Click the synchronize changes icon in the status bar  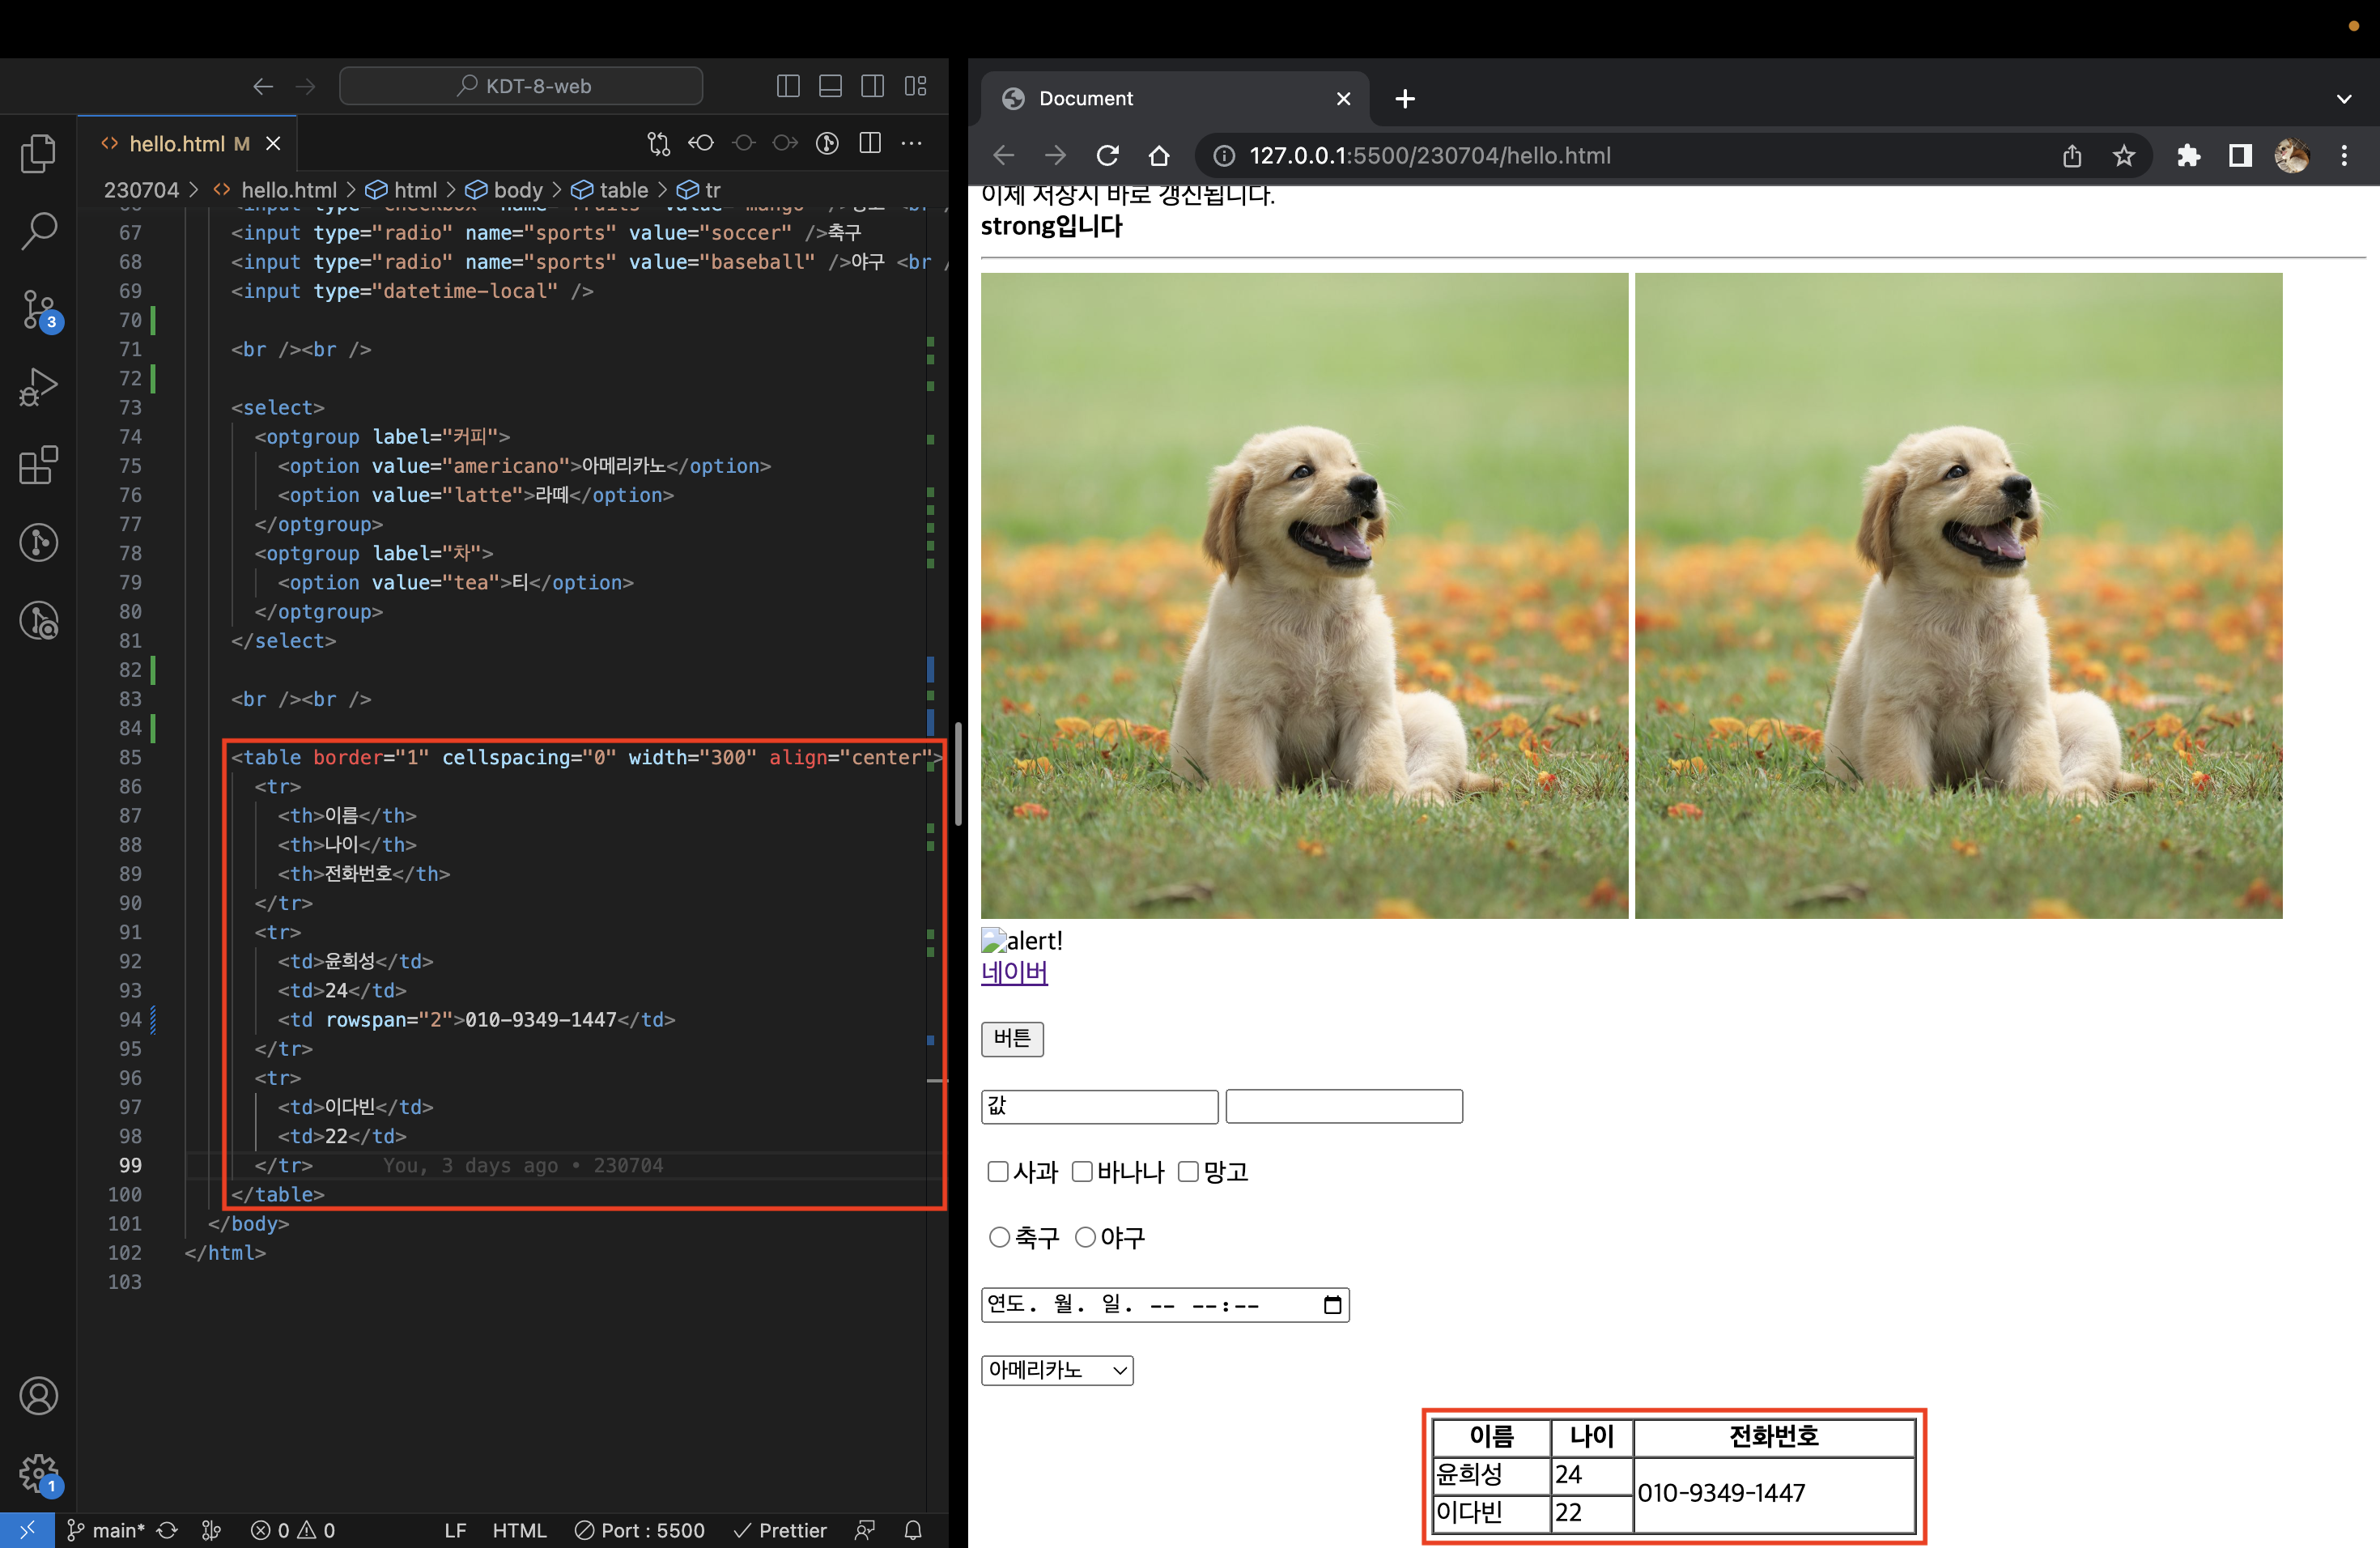[168, 1530]
